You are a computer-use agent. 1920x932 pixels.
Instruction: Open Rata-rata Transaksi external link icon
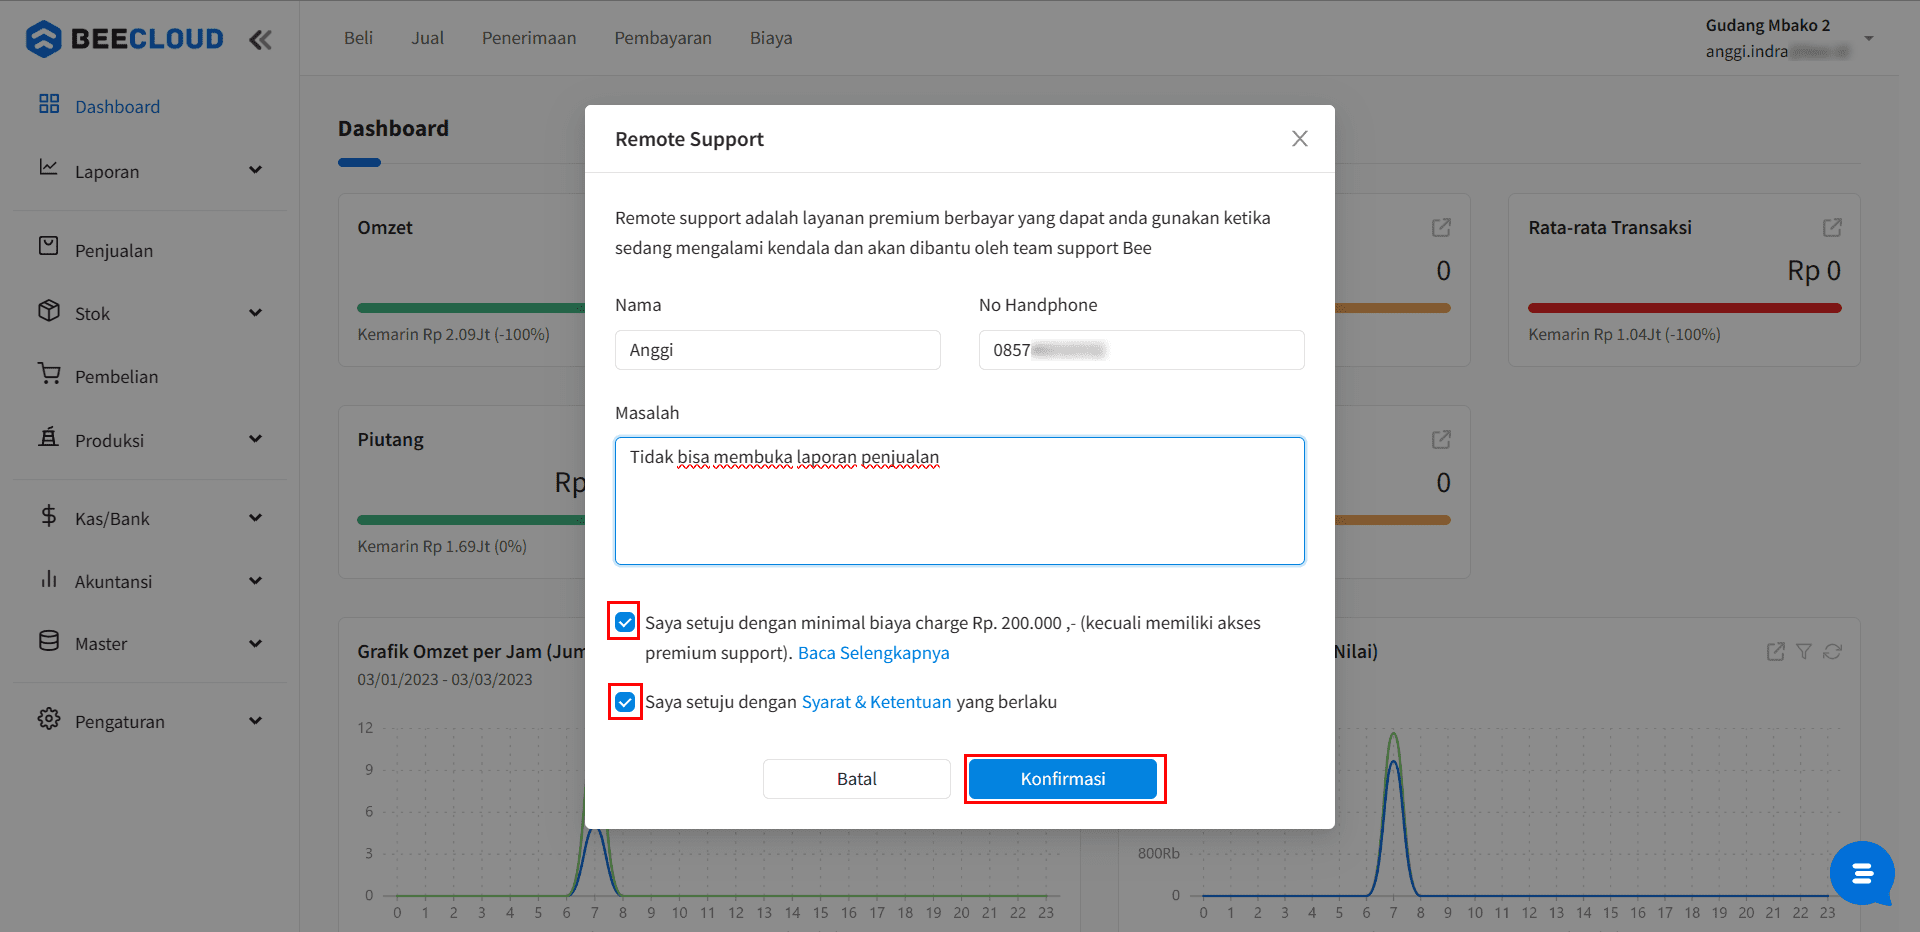point(1832,228)
